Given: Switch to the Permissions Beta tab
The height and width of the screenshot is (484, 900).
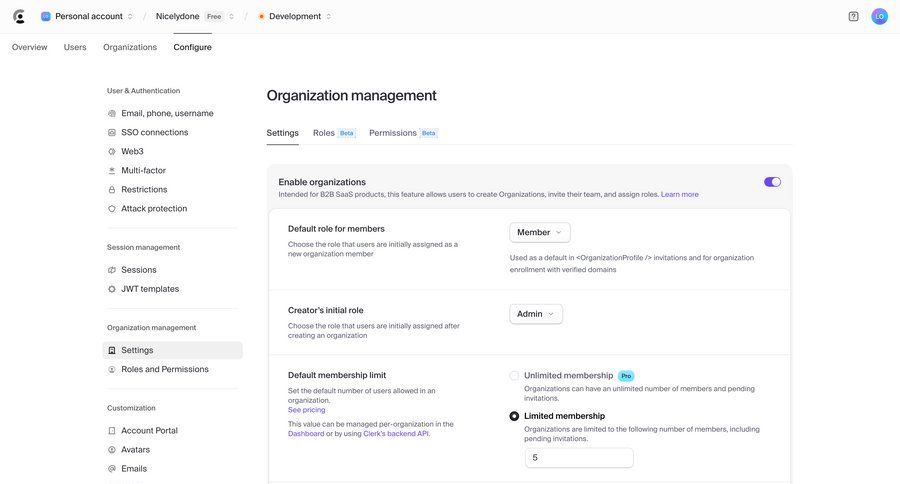Looking at the screenshot, I should click(403, 133).
